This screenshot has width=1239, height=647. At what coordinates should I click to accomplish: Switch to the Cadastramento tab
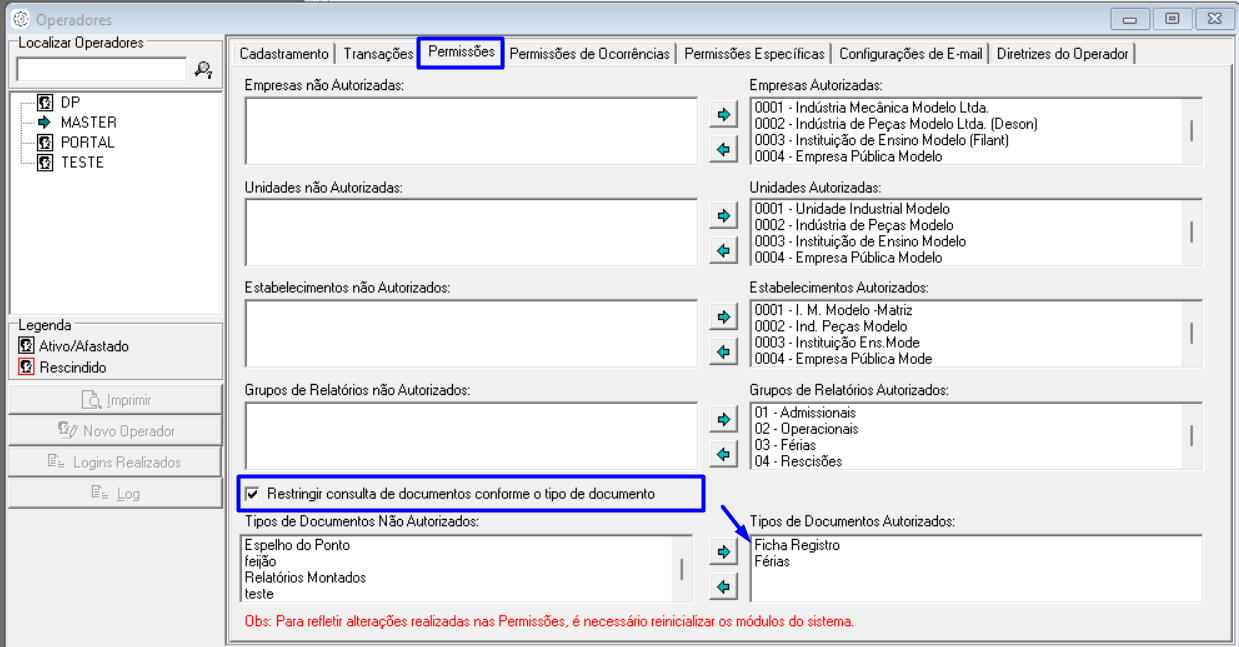pyautogui.click(x=284, y=54)
